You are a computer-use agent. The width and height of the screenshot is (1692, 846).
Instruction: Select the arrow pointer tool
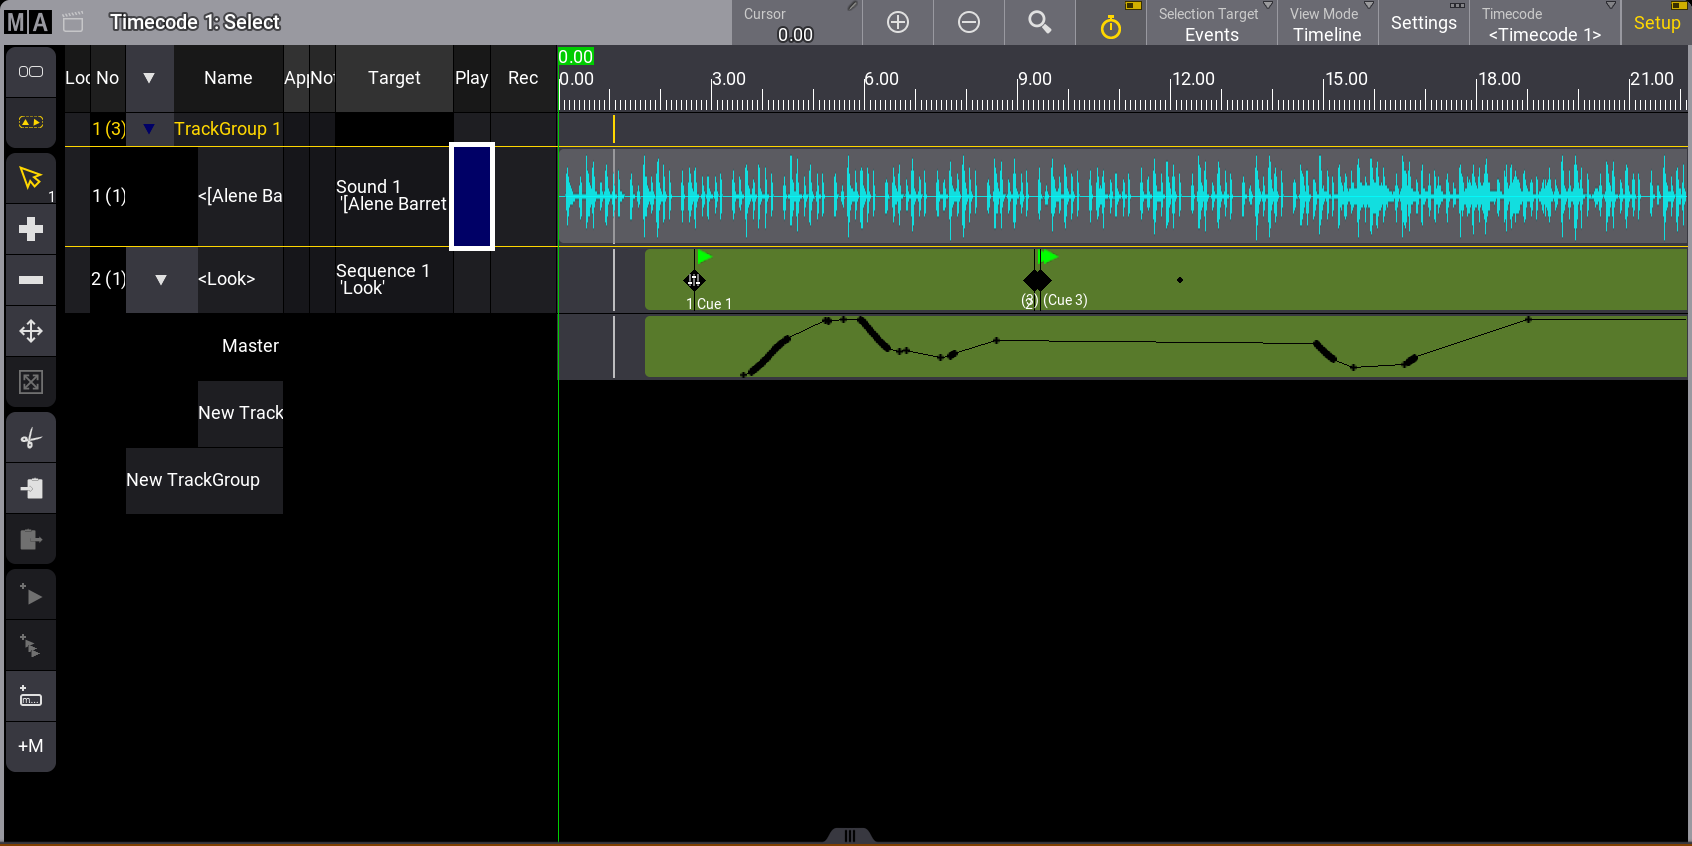click(31, 179)
